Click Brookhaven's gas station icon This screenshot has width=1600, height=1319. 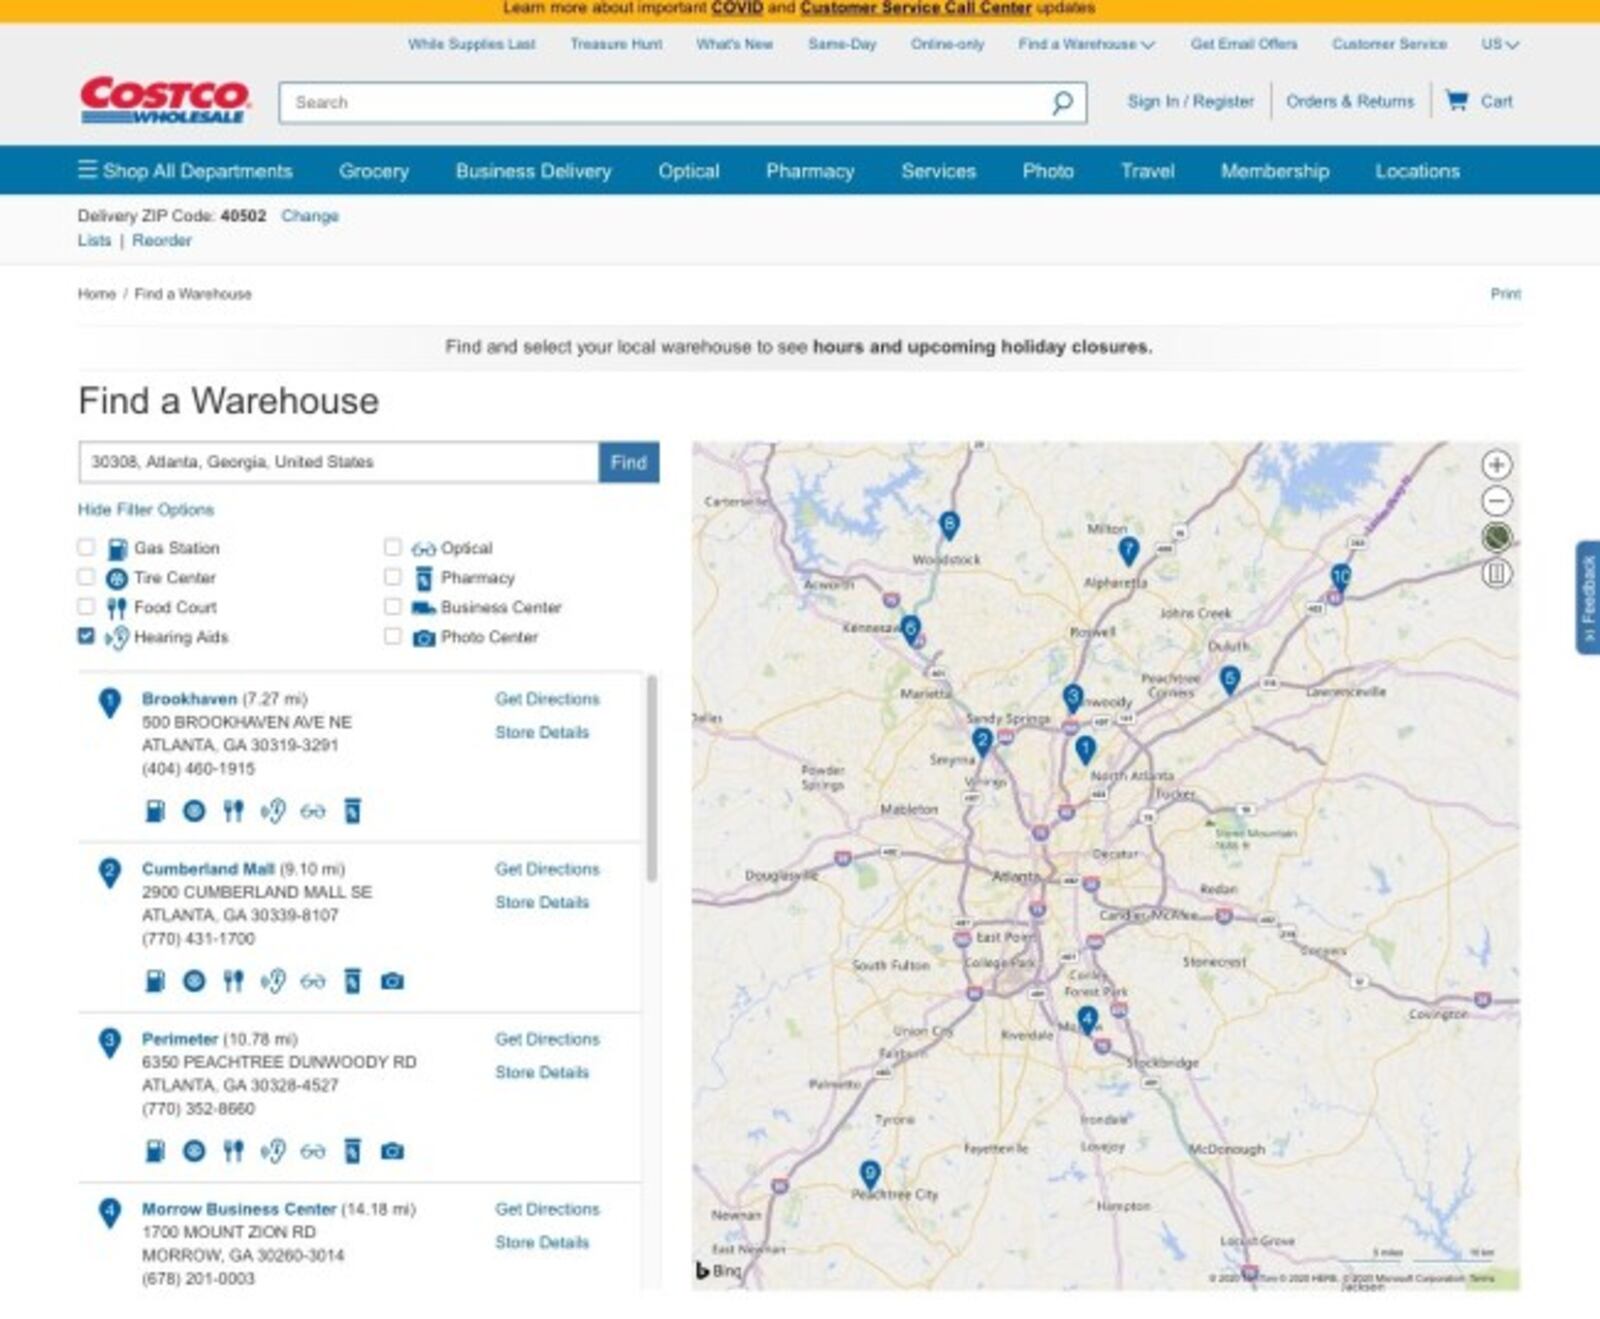coord(155,811)
